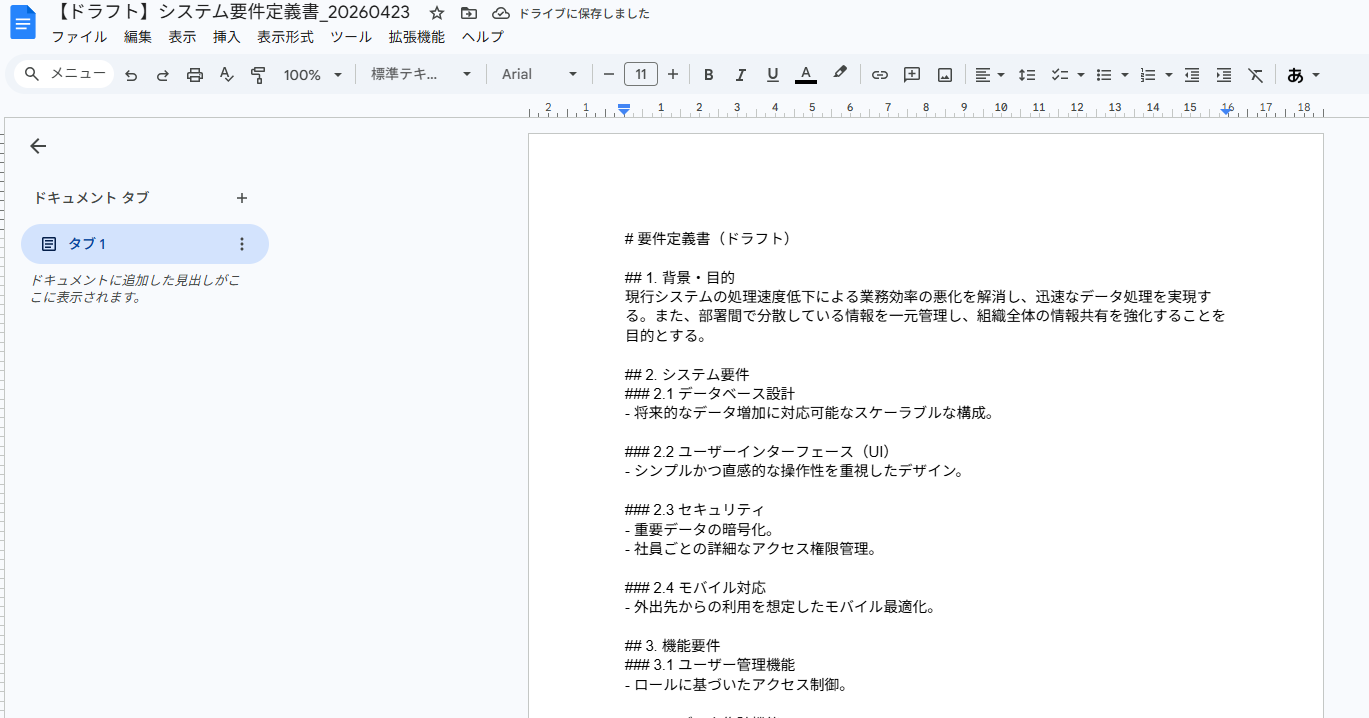Viewport: 1369px width, 718px height.
Task: Increase the indent
Action: pos(1224,75)
